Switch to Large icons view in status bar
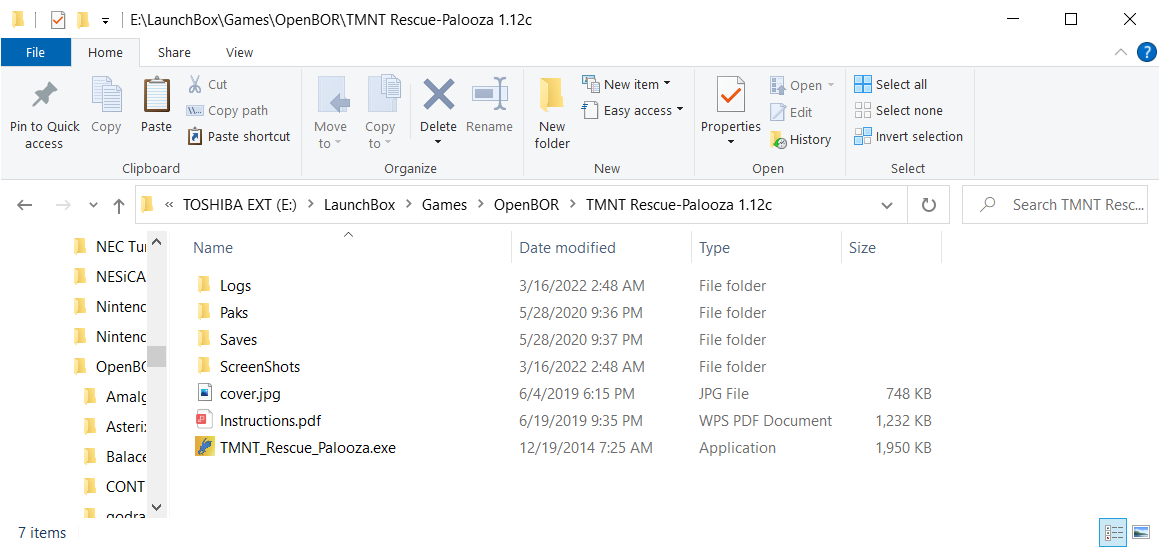The height and width of the screenshot is (547, 1159). pos(1141,532)
